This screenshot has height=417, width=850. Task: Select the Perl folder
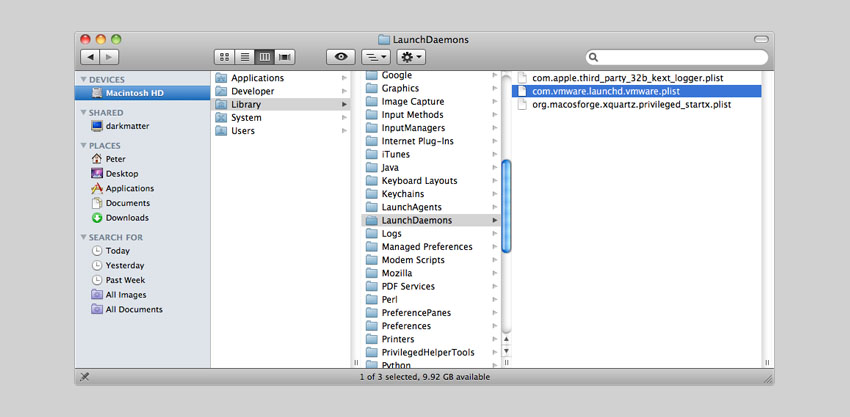431,299
